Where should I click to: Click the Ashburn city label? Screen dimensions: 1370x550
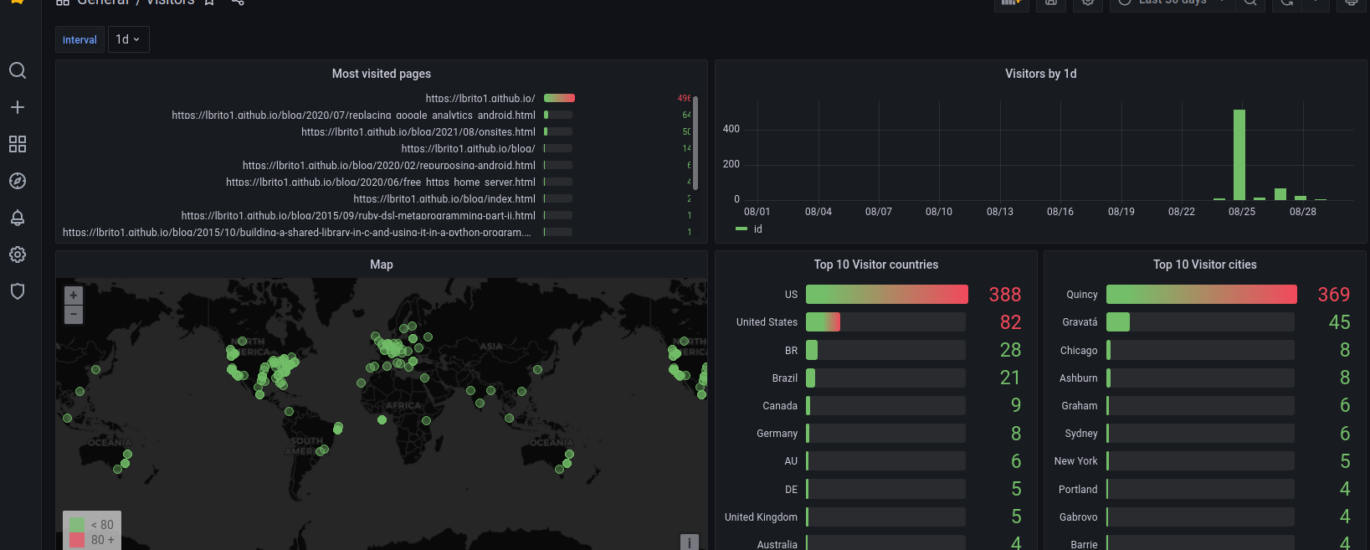(1078, 378)
